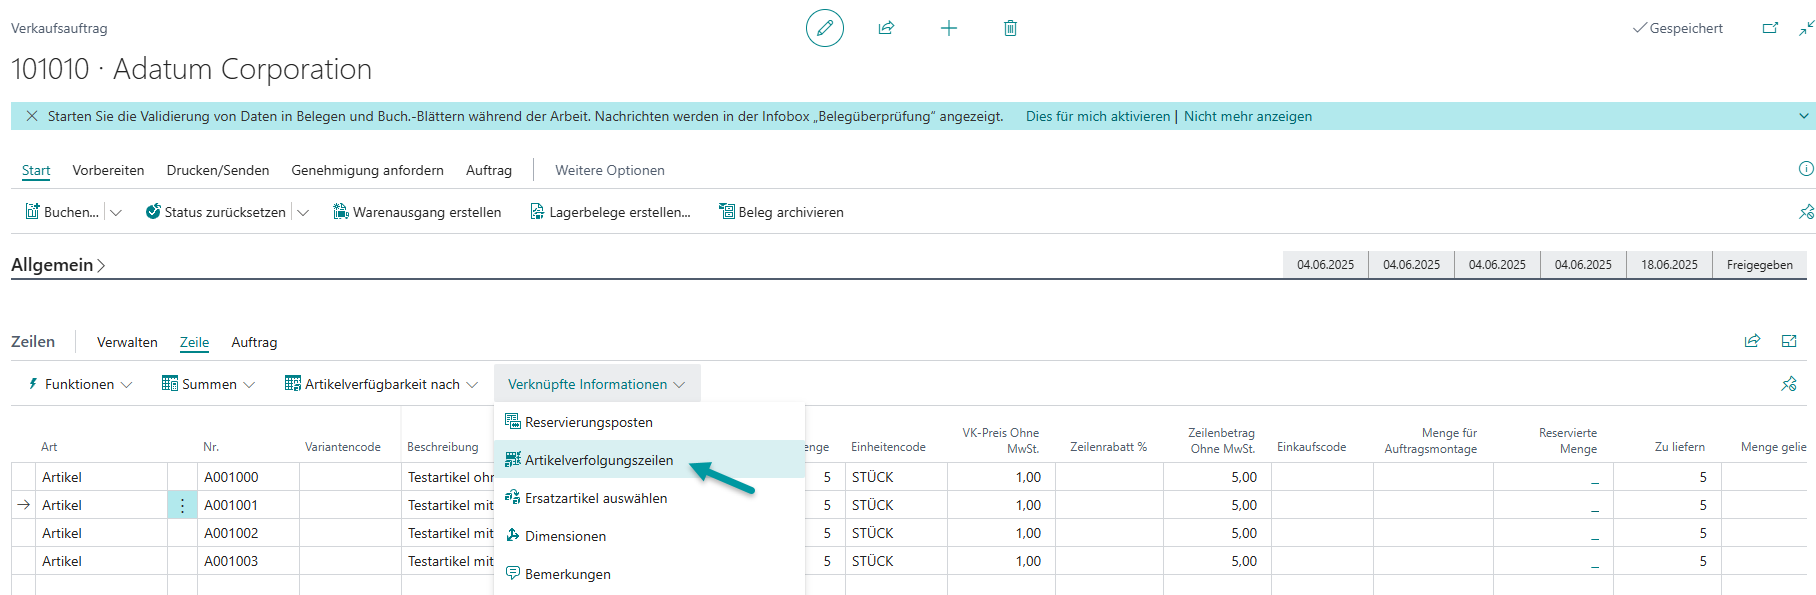Expand the Buchen dropdown arrow

pyautogui.click(x=116, y=212)
